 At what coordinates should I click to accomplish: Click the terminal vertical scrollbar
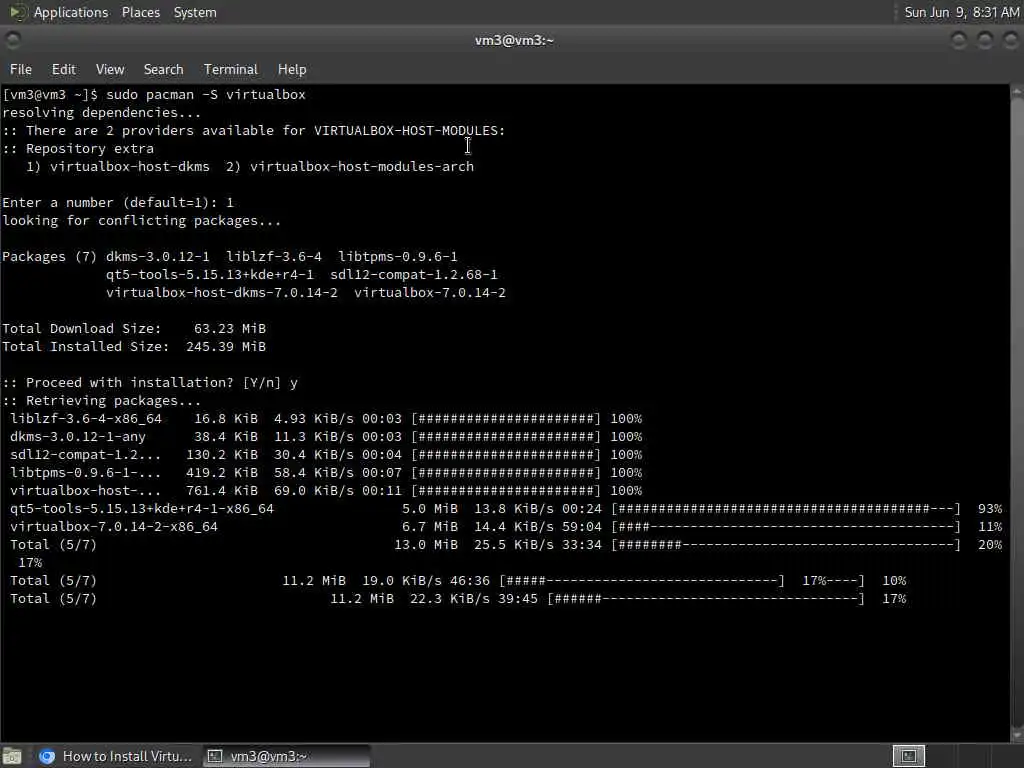point(1017,413)
